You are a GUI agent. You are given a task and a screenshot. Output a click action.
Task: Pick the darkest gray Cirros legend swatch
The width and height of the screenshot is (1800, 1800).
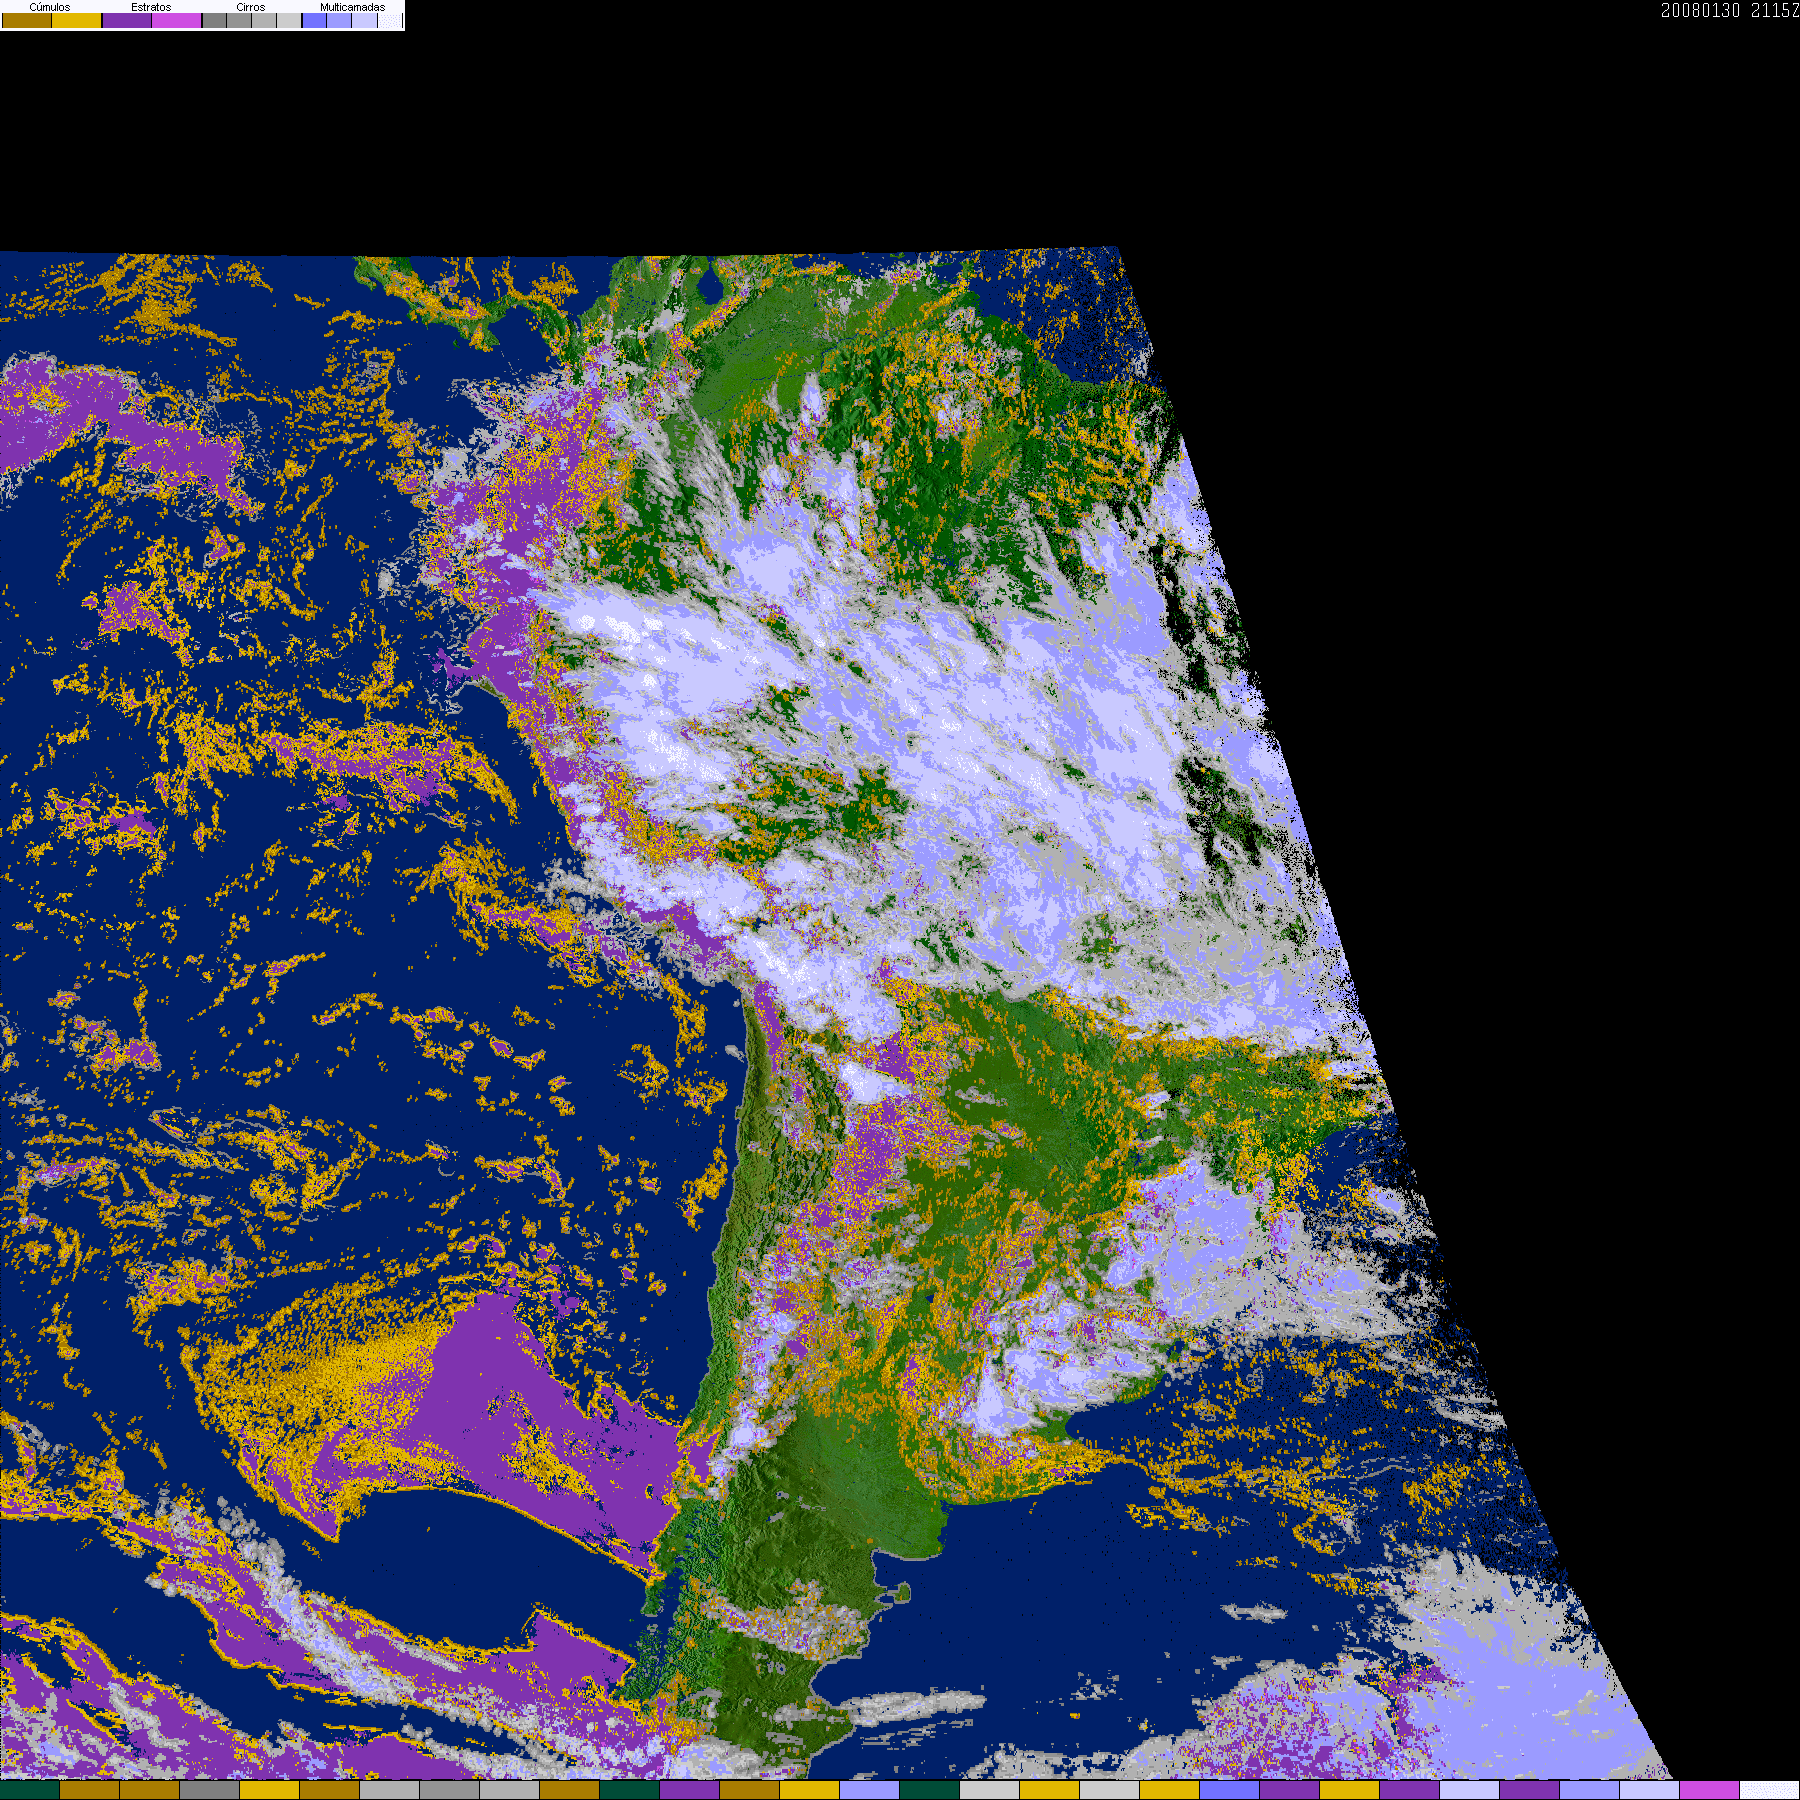coord(214,20)
